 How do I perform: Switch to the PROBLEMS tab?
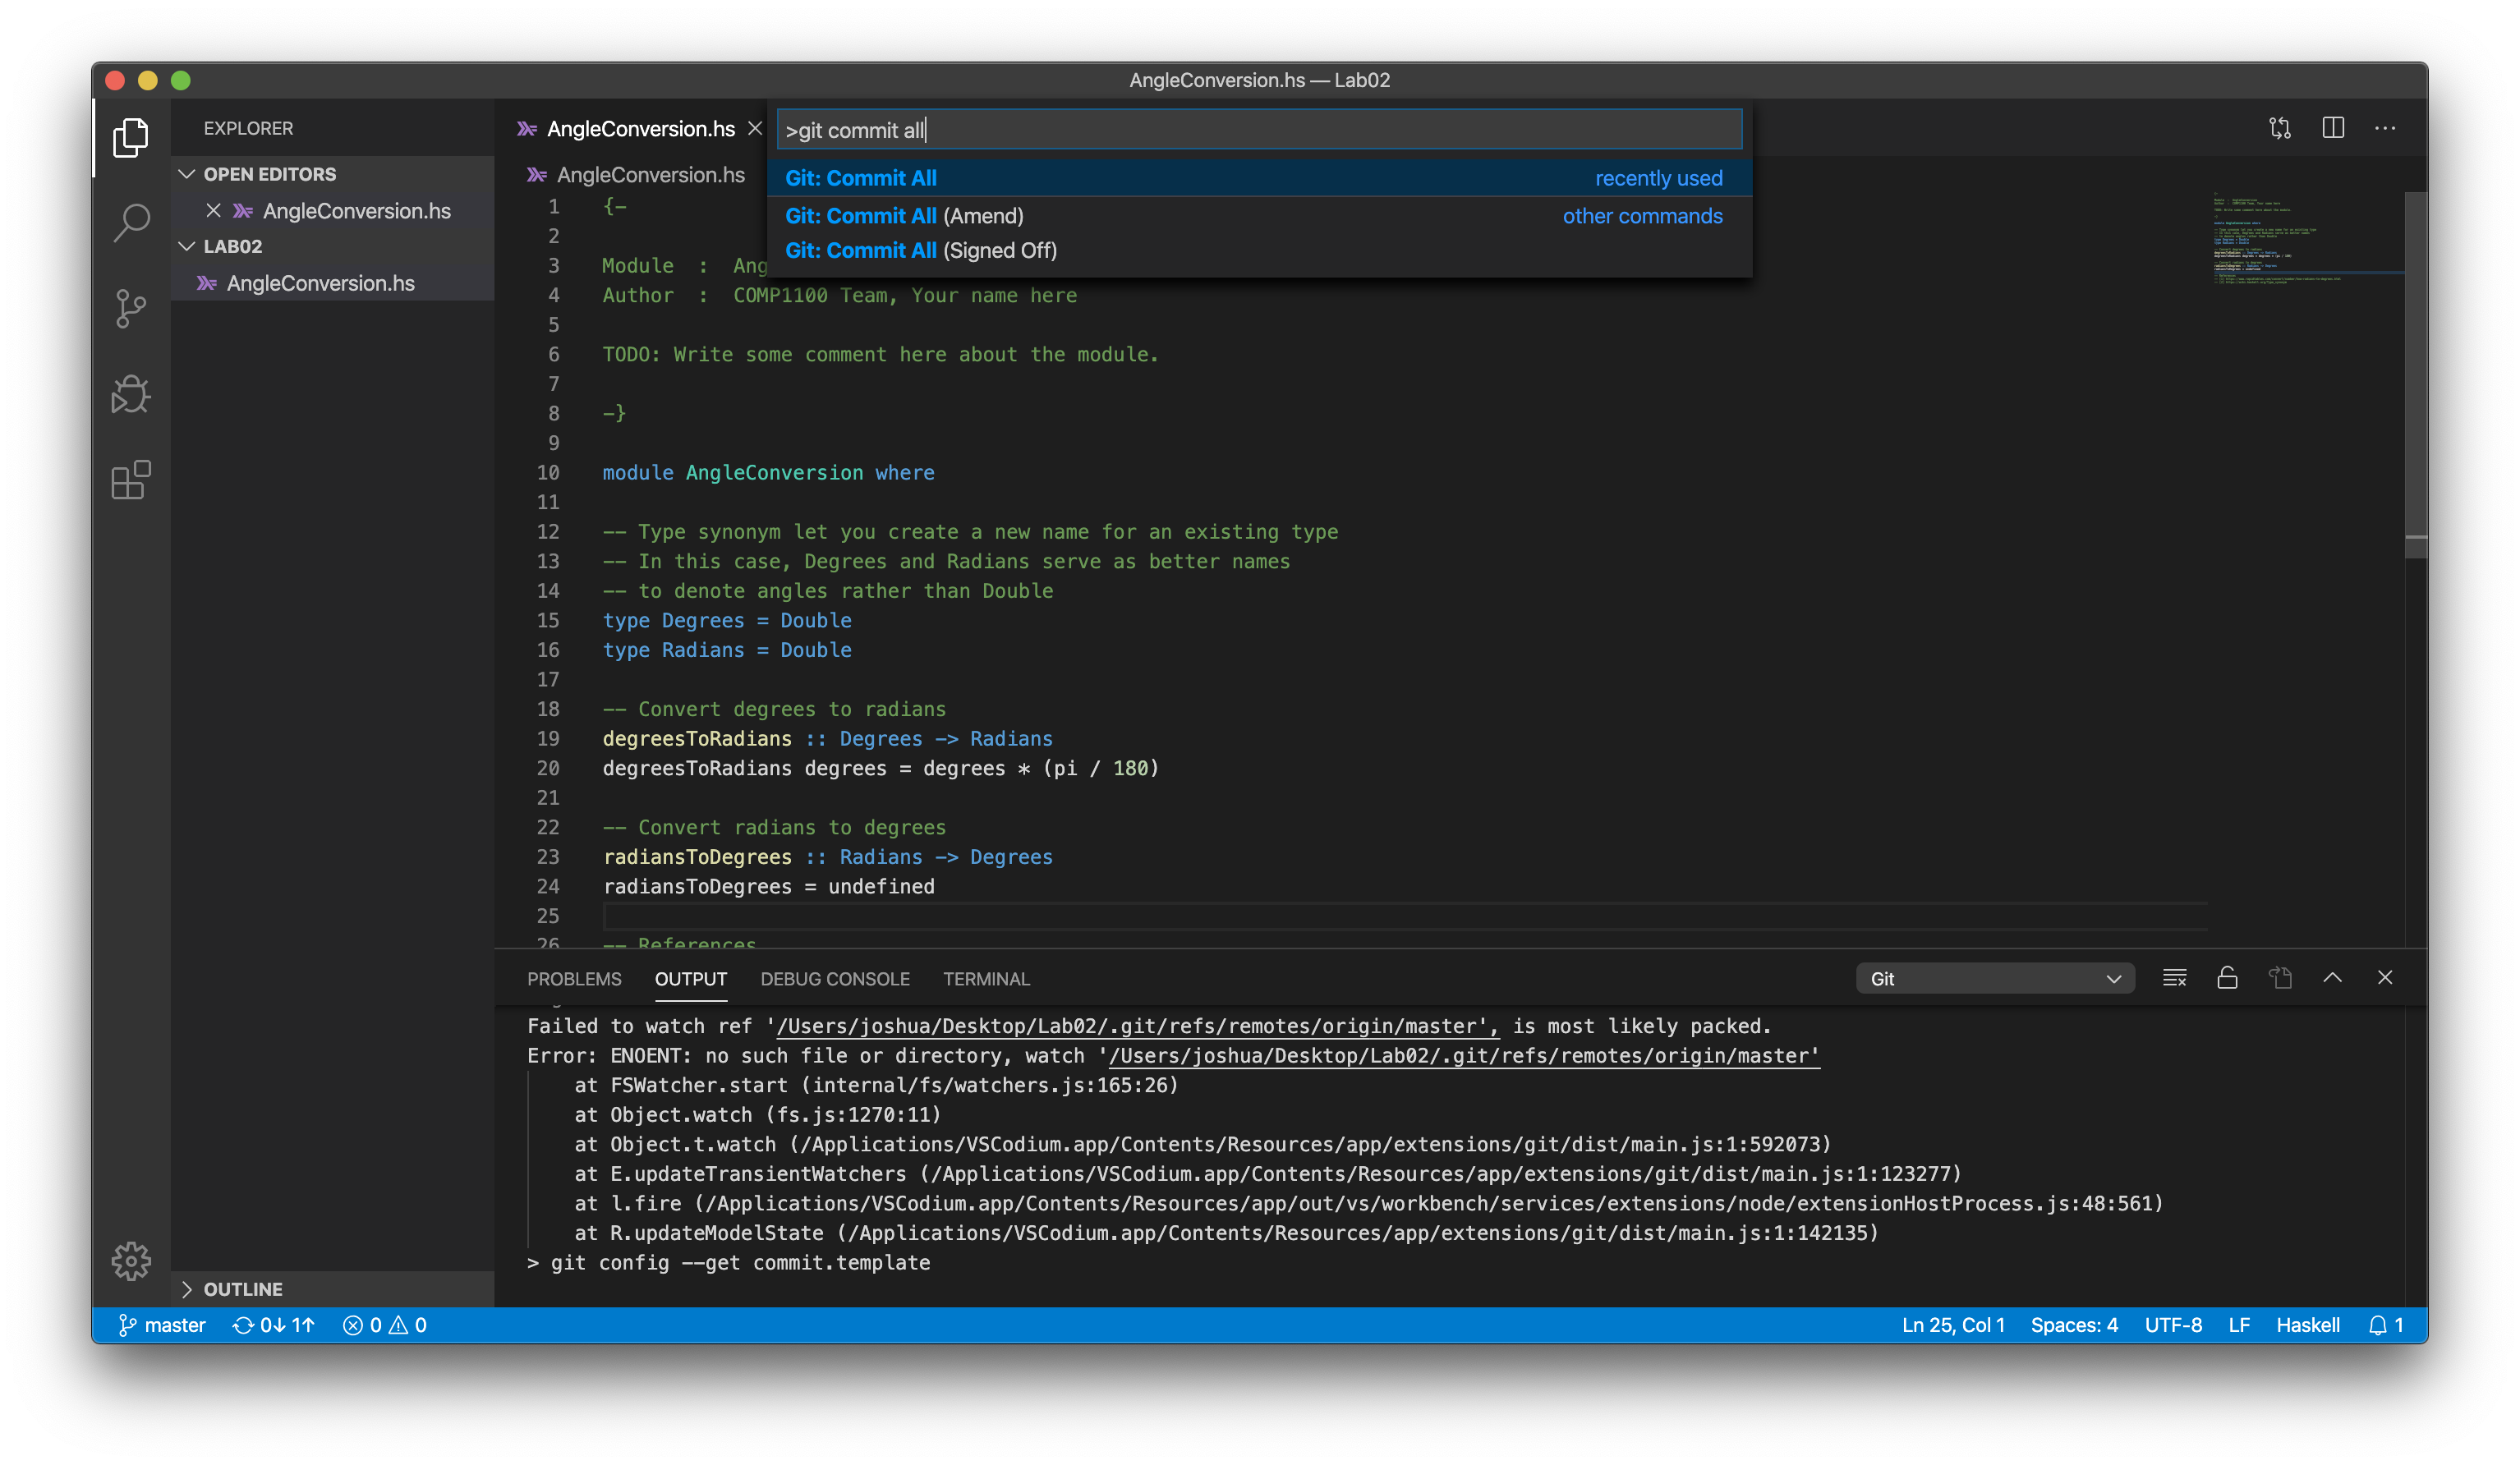pos(574,979)
